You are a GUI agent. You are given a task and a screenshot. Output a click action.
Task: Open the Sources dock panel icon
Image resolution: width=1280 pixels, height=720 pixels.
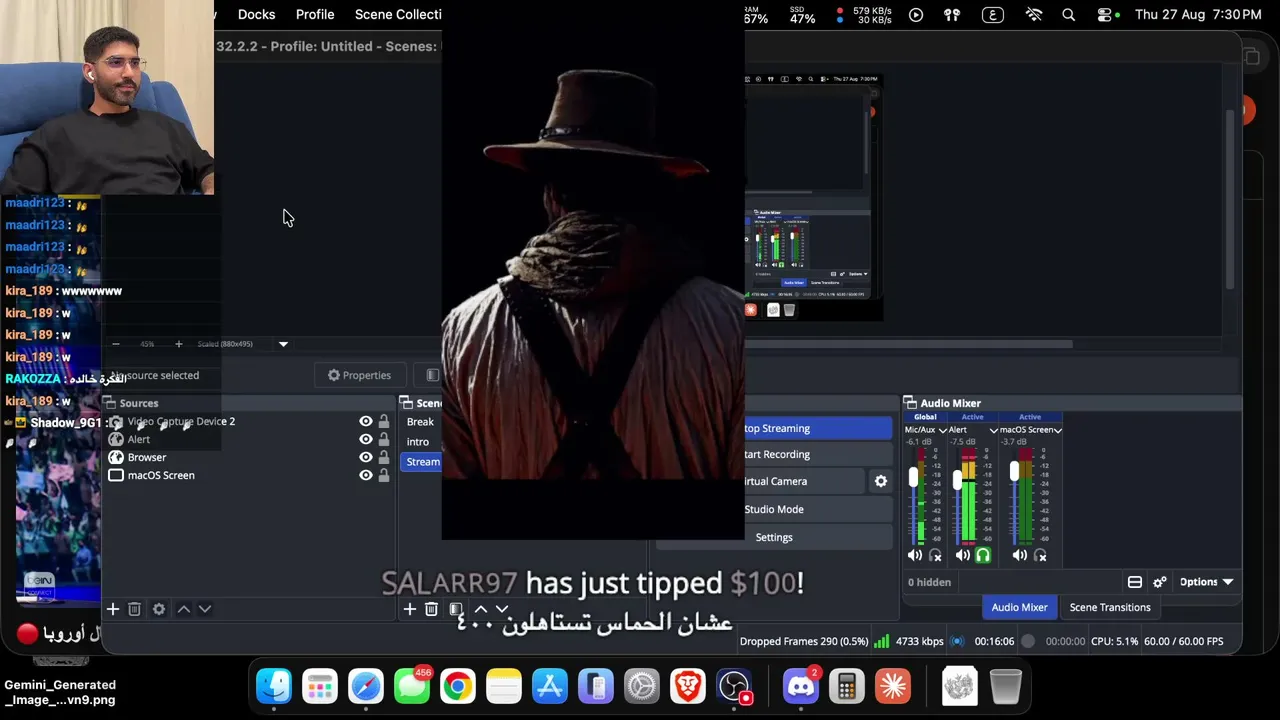109,403
